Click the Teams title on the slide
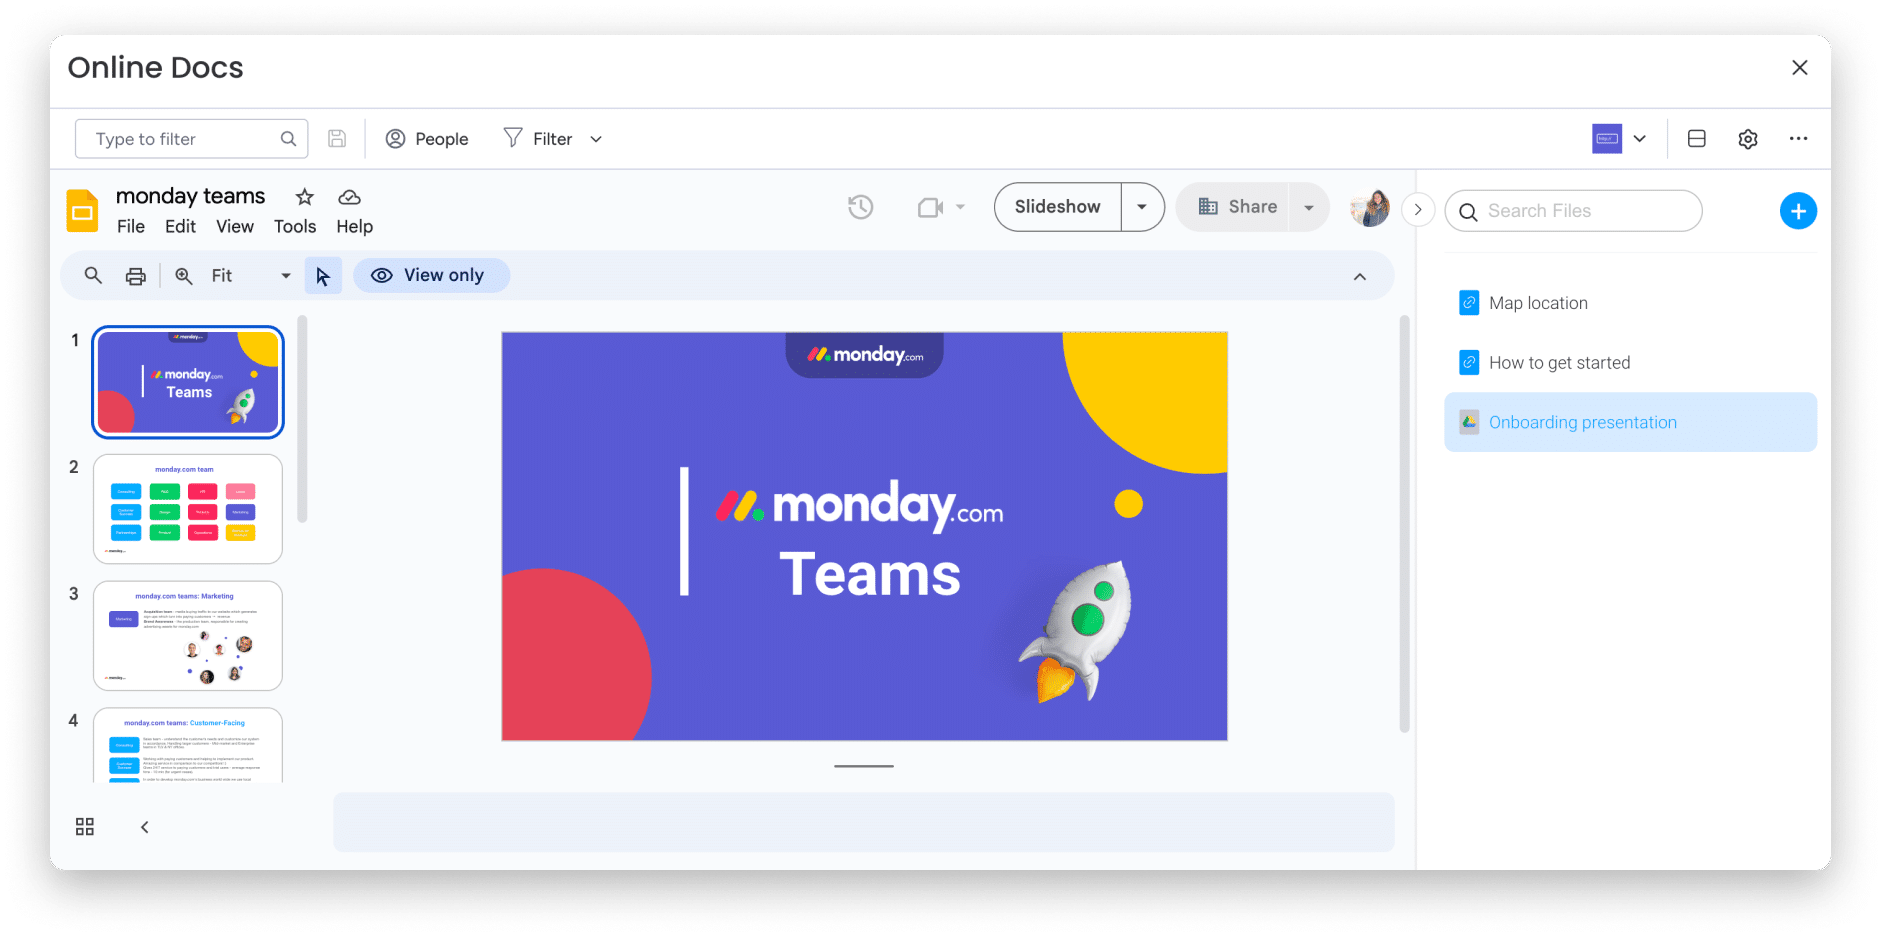Screen dimensions: 1881x935 tap(870, 575)
